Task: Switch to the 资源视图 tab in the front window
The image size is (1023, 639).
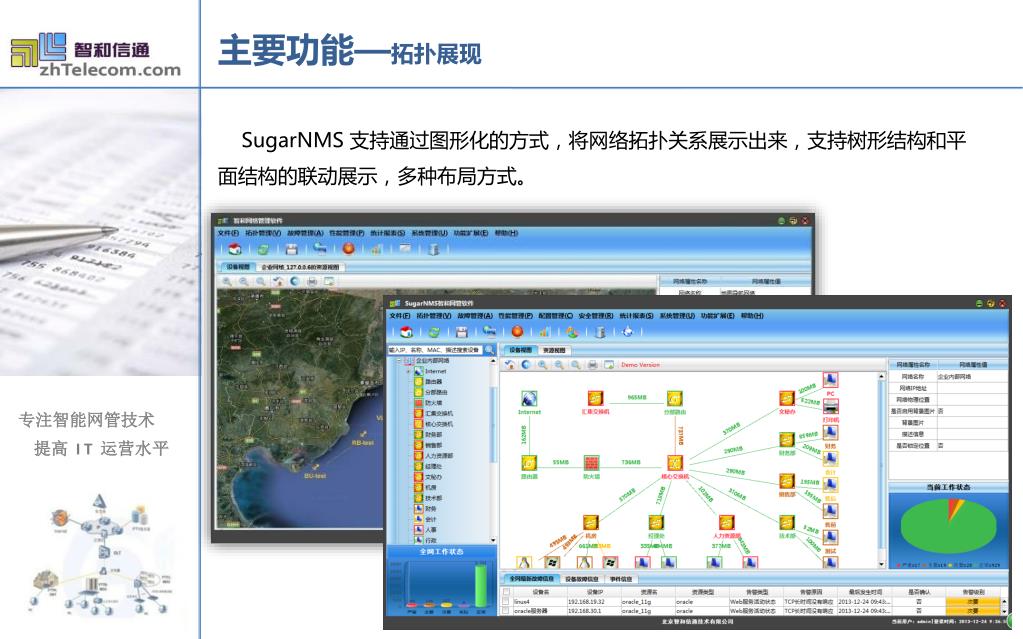Action: pyautogui.click(x=555, y=351)
